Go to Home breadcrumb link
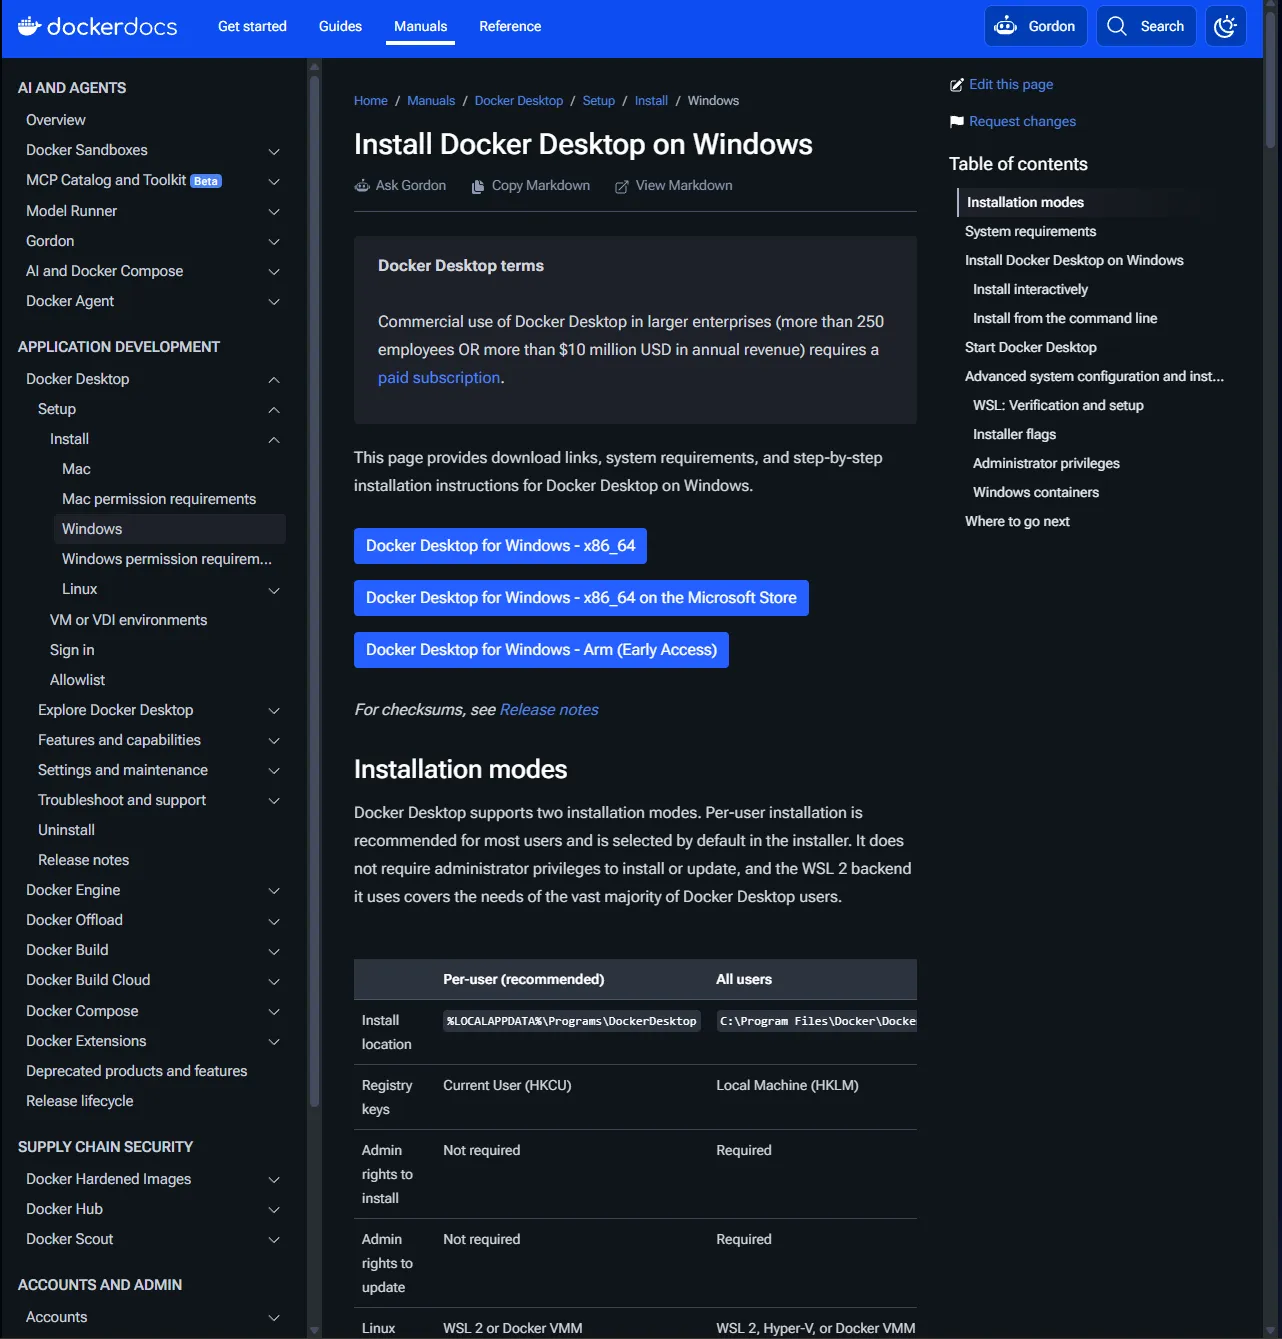 (370, 101)
